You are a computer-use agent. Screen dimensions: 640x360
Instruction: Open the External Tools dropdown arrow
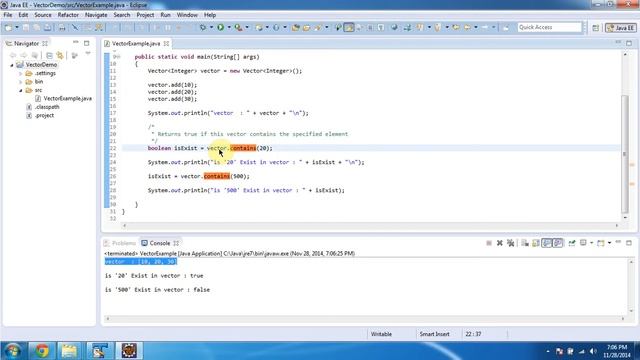247,27
